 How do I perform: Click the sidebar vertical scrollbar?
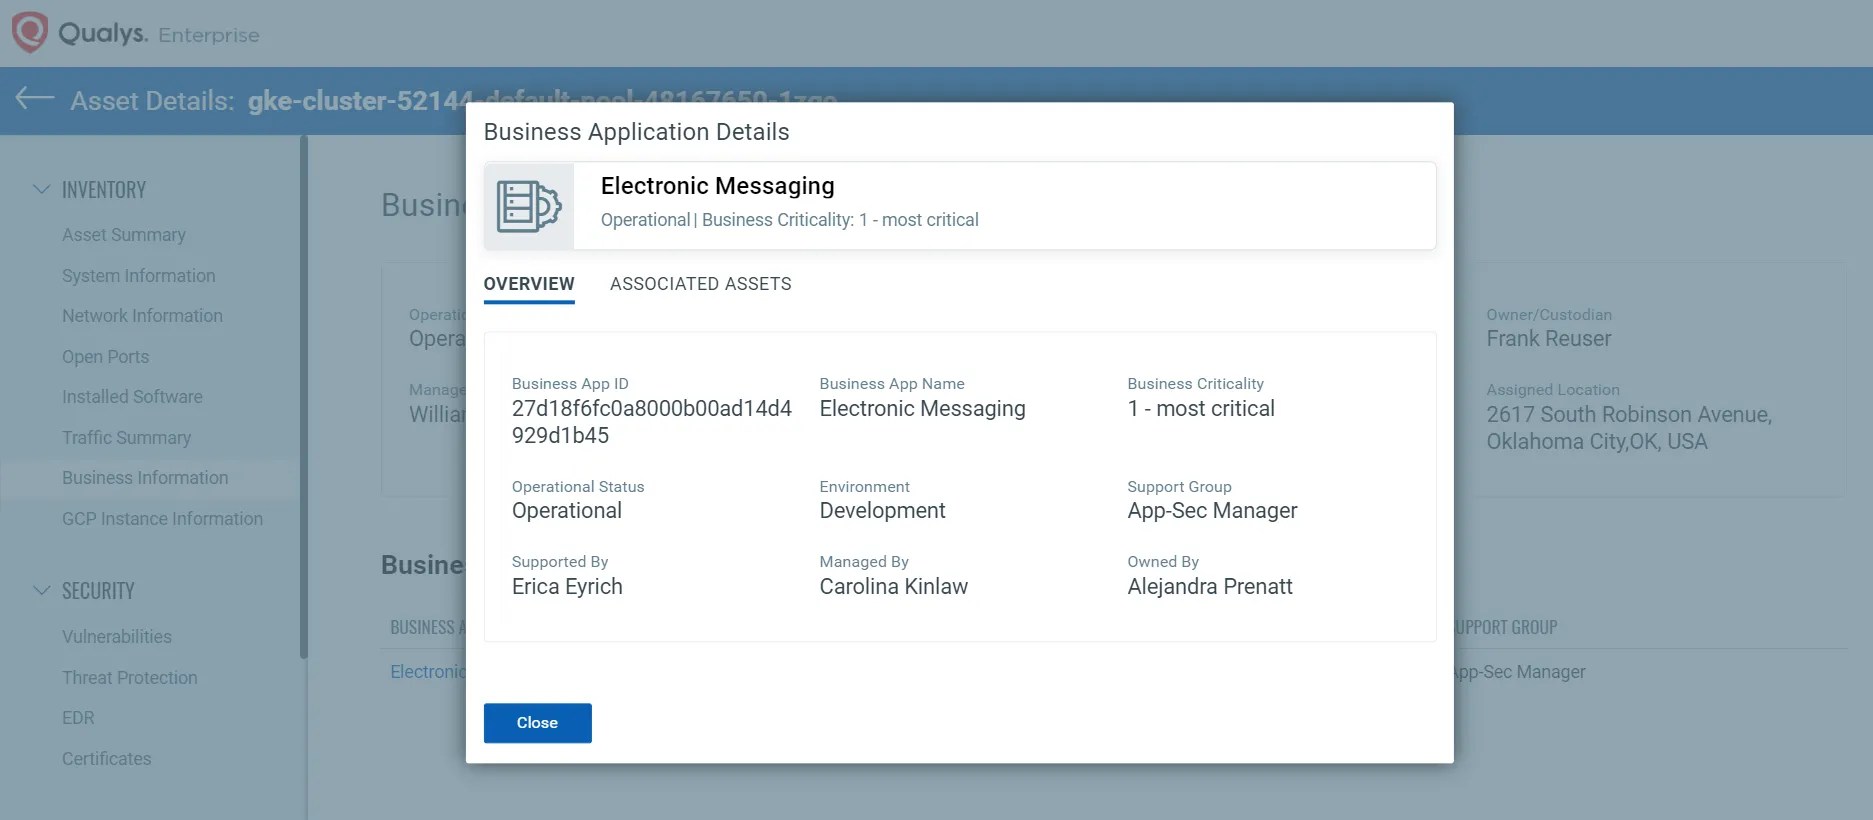304,398
